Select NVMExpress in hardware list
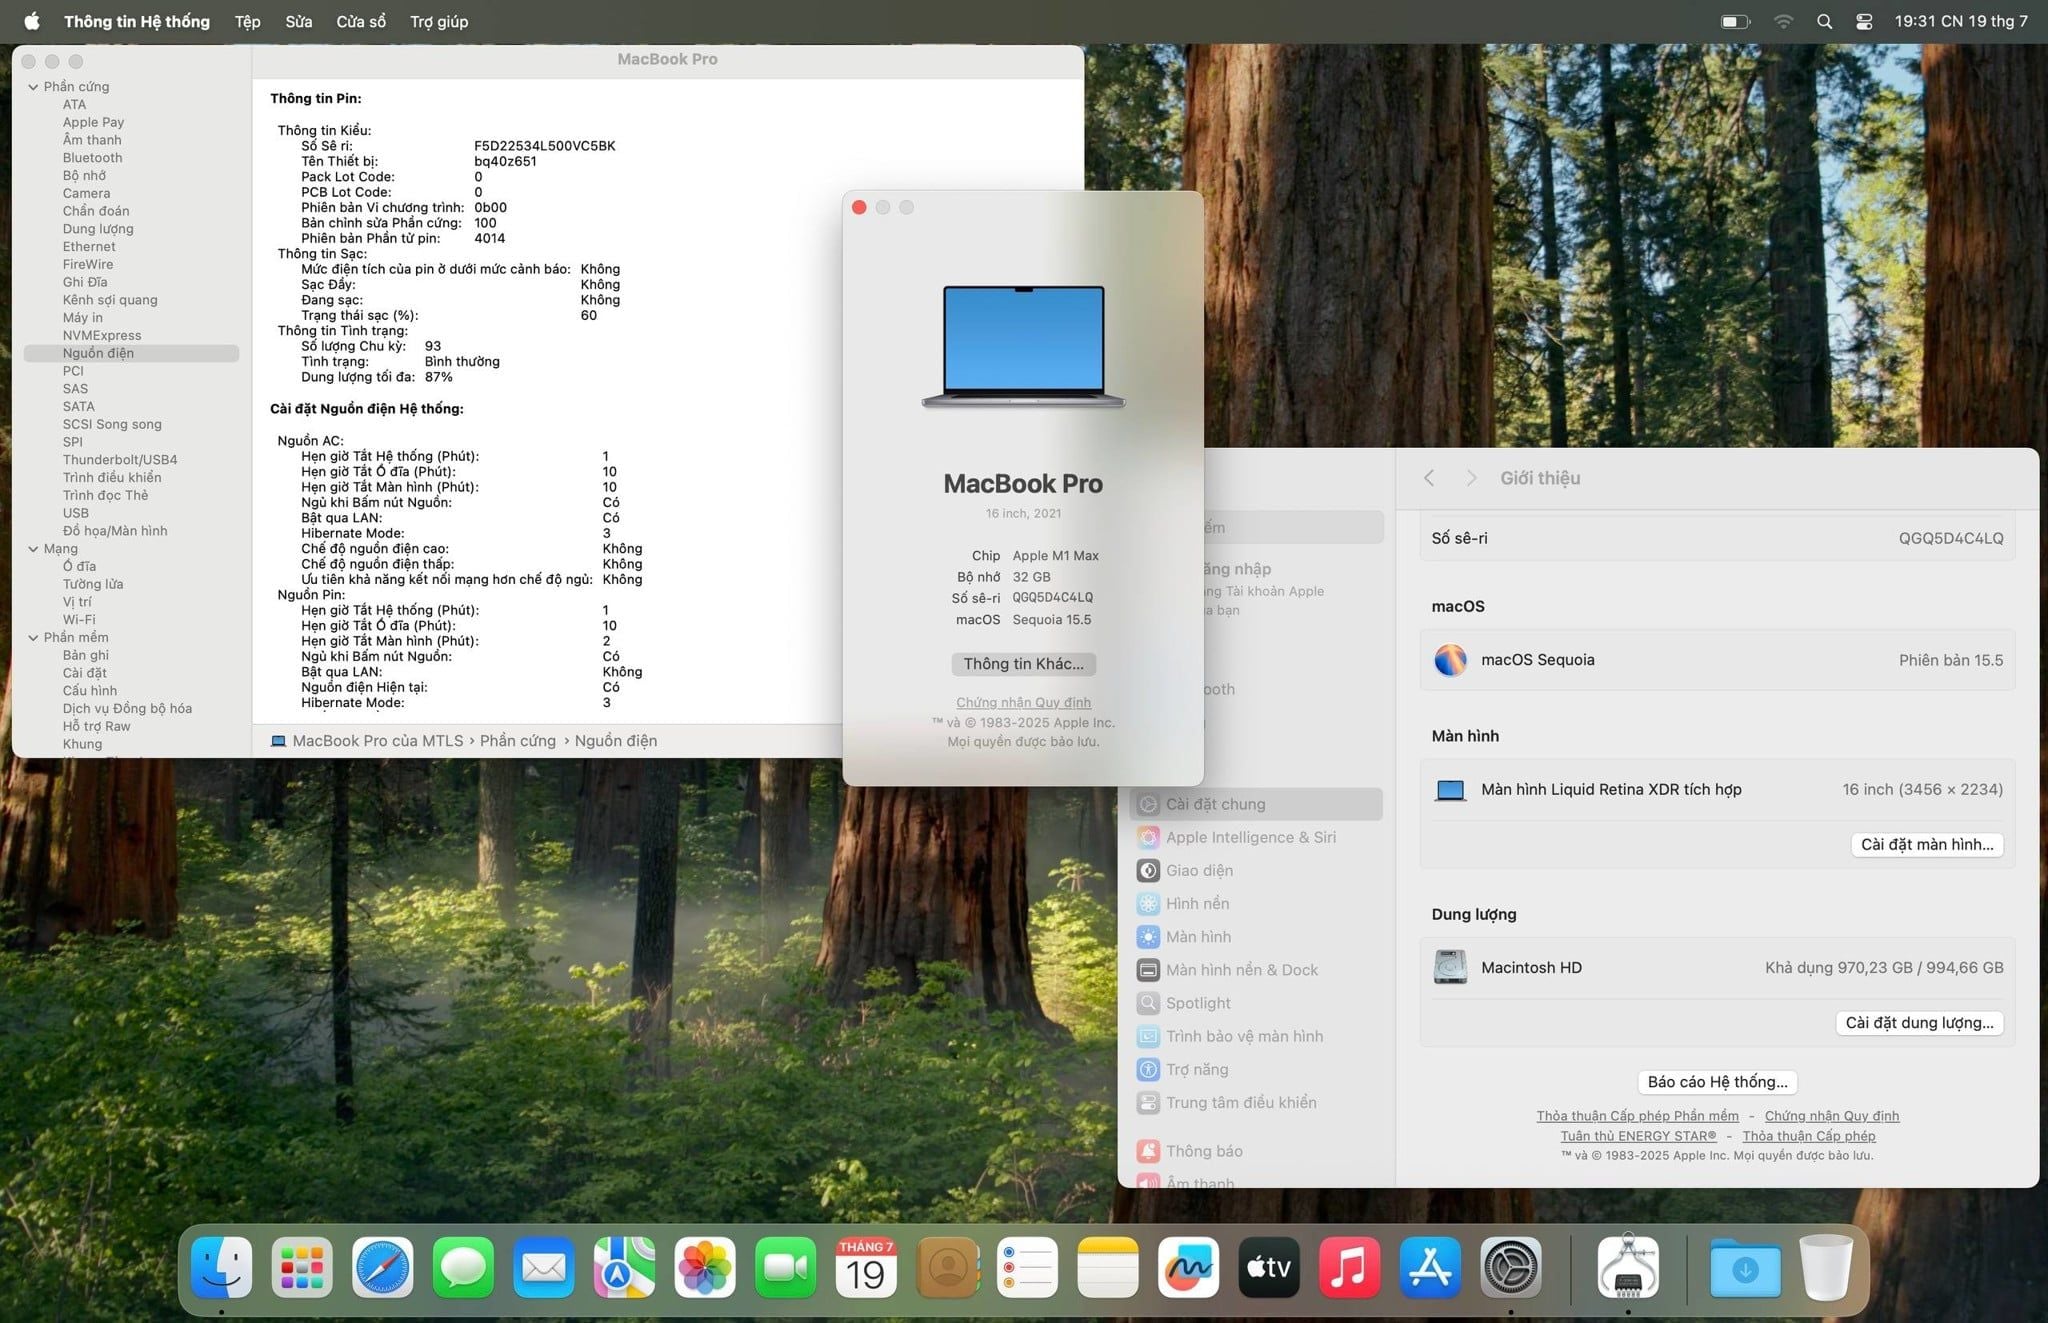2048x1323 pixels. [x=102, y=336]
